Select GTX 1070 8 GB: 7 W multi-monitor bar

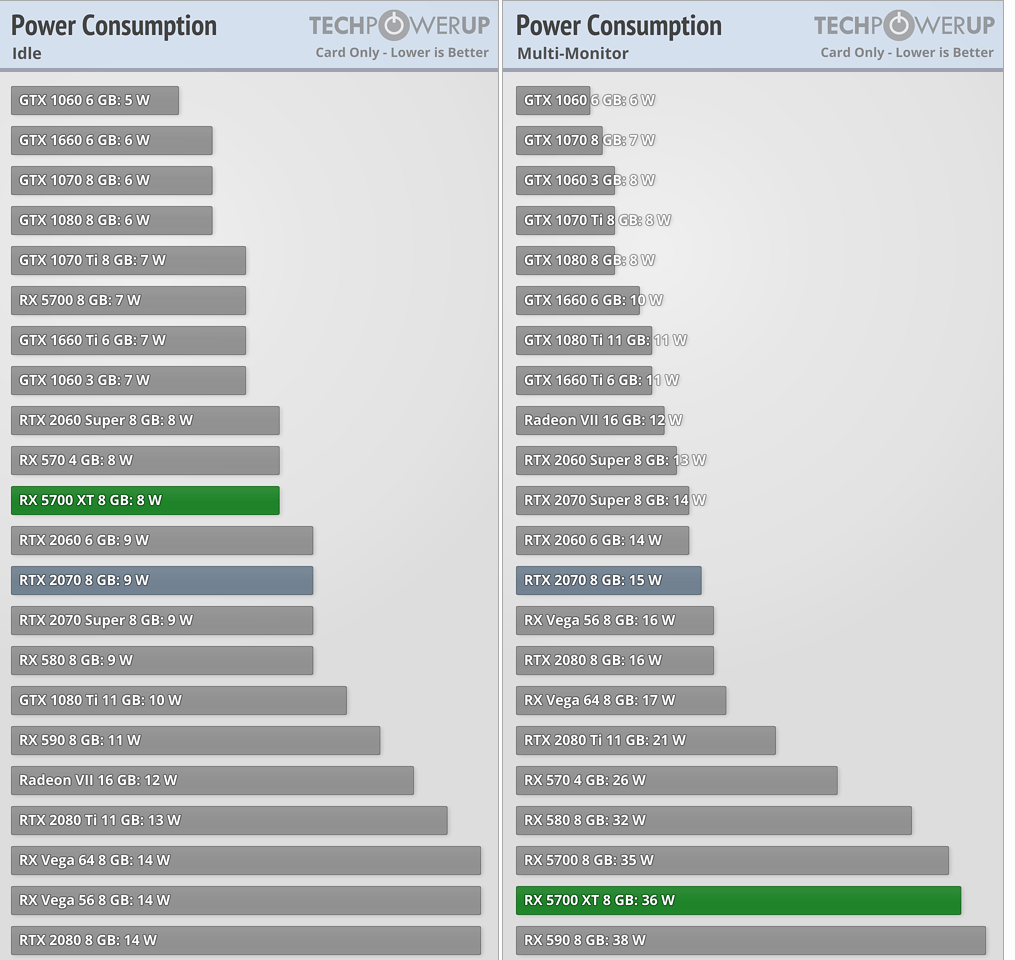(559, 140)
